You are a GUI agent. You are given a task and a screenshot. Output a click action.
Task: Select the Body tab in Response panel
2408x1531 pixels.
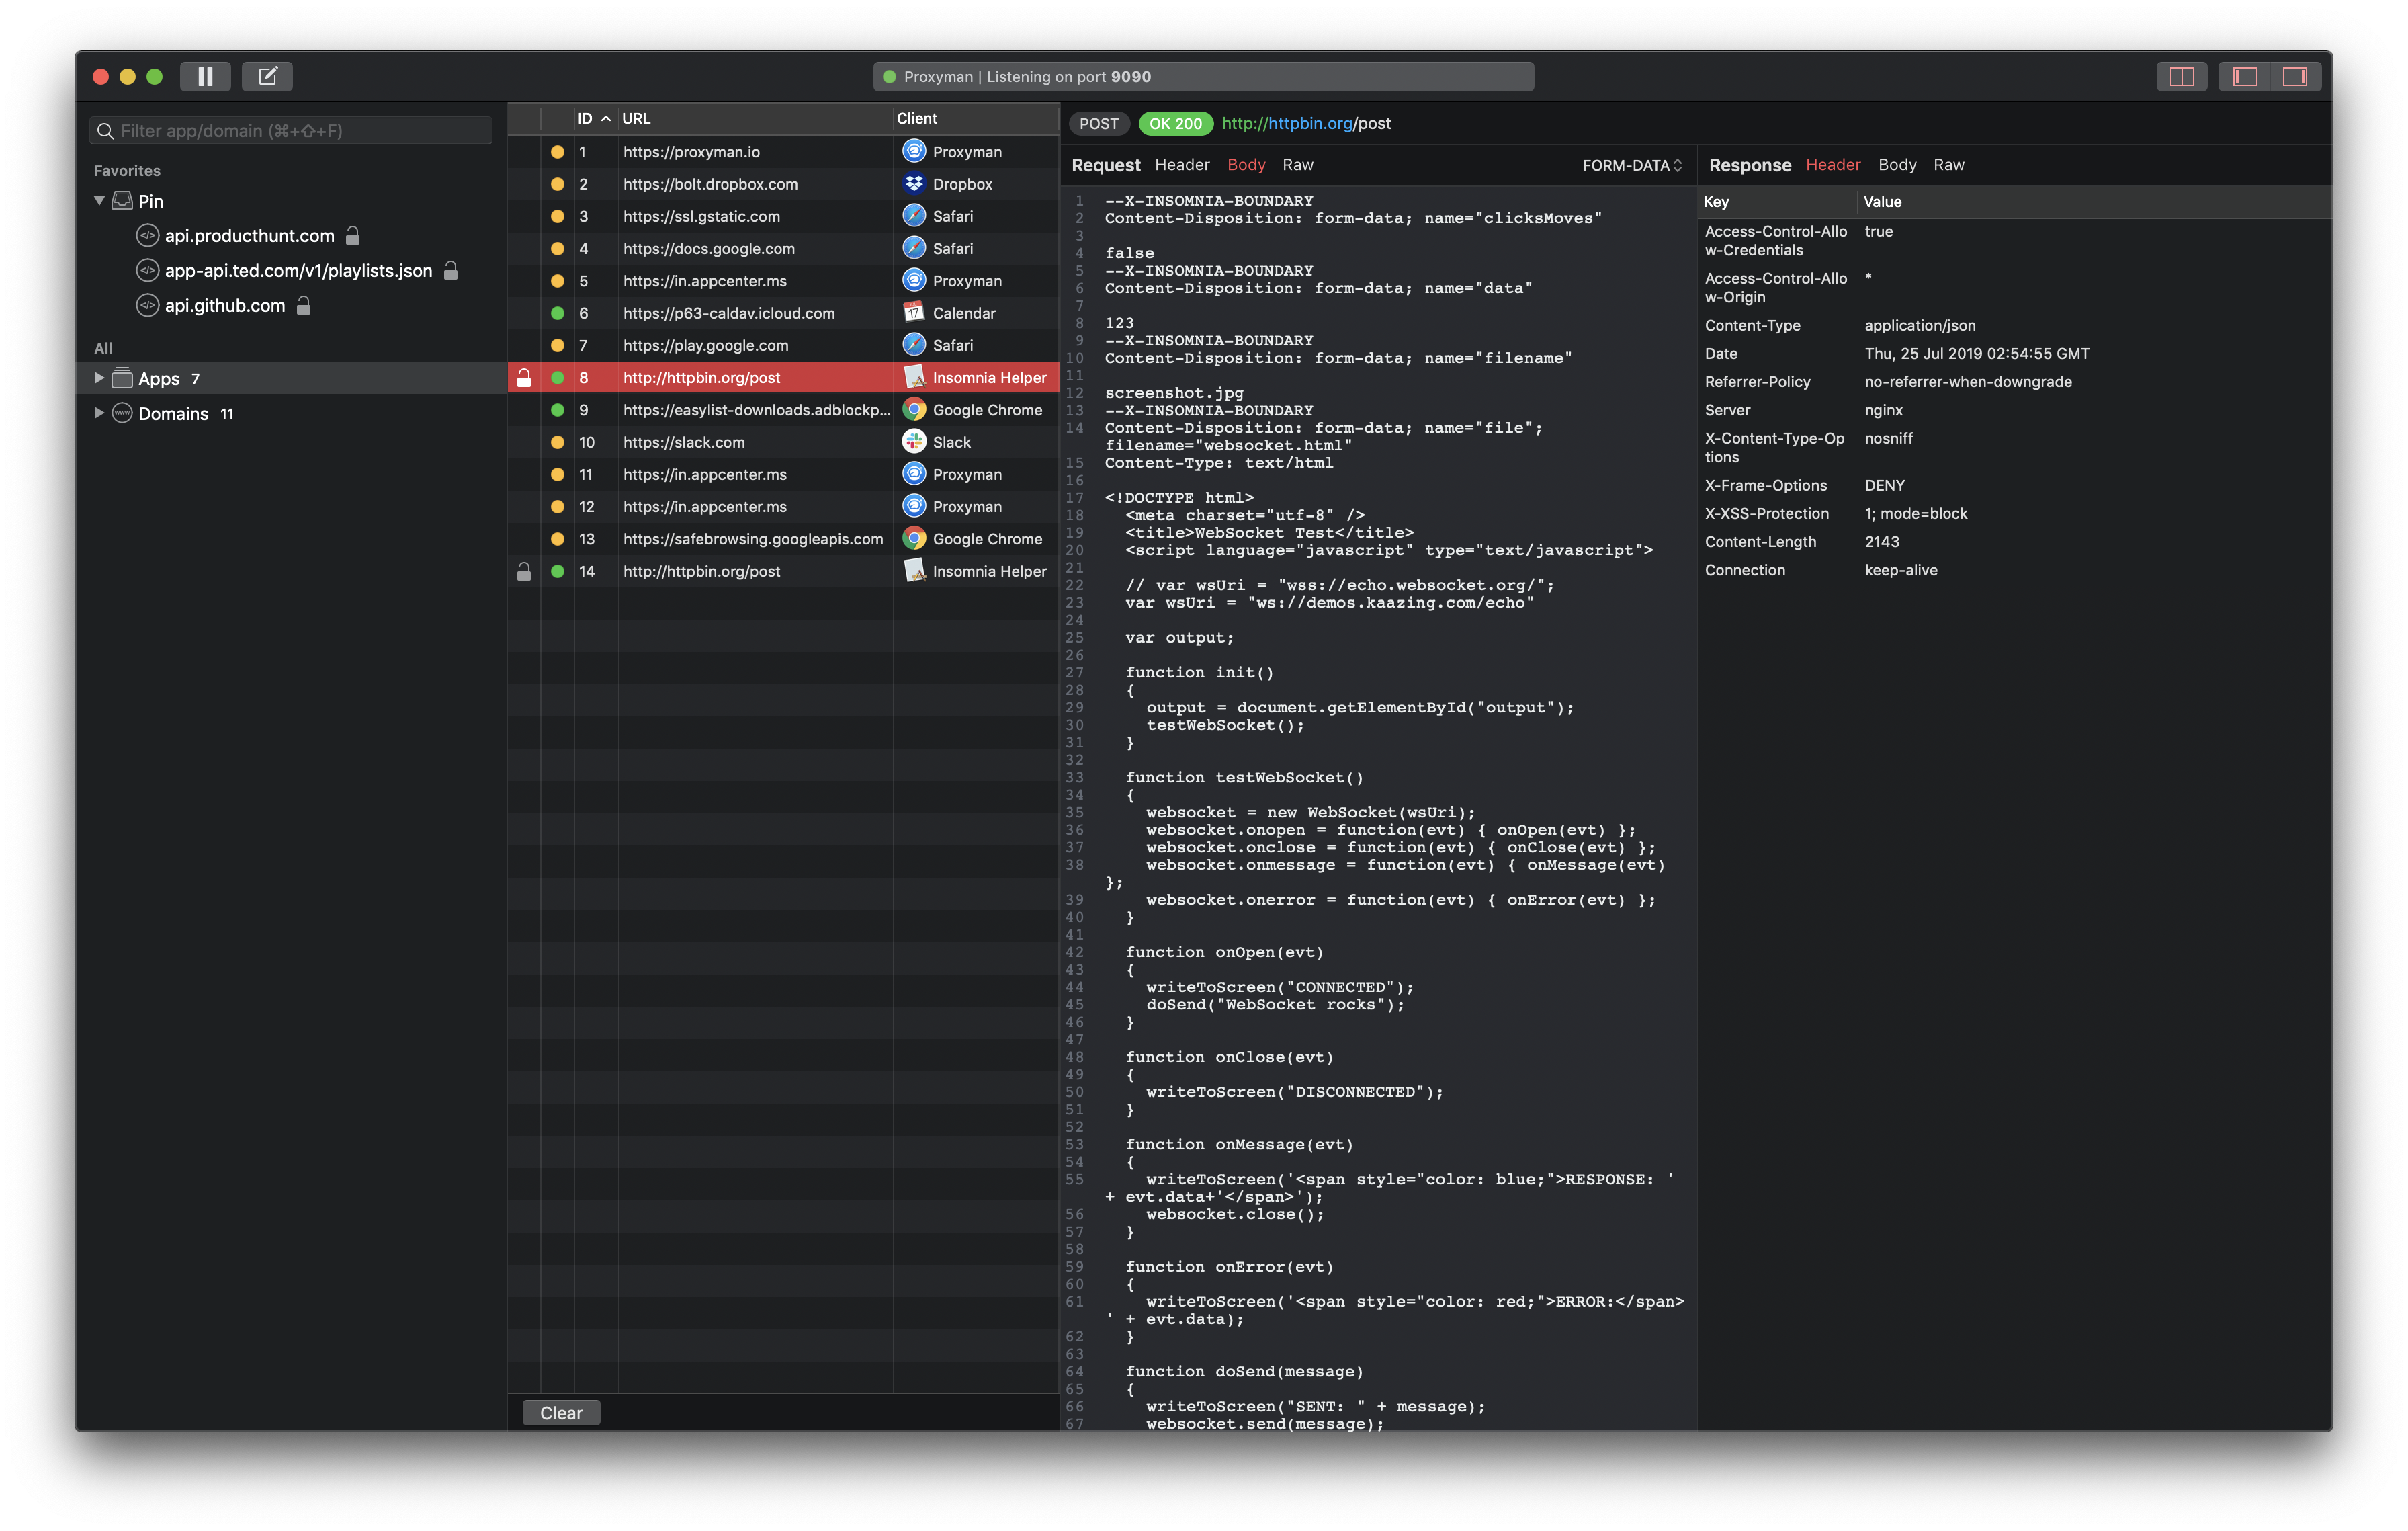click(1896, 165)
